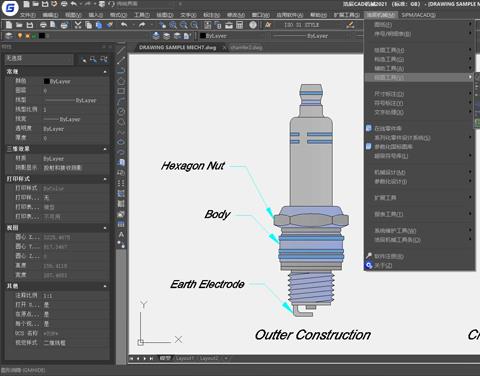Select the rectangle draw tool
Image resolution: width=480 pixels, height=376 pixels.
point(121,91)
